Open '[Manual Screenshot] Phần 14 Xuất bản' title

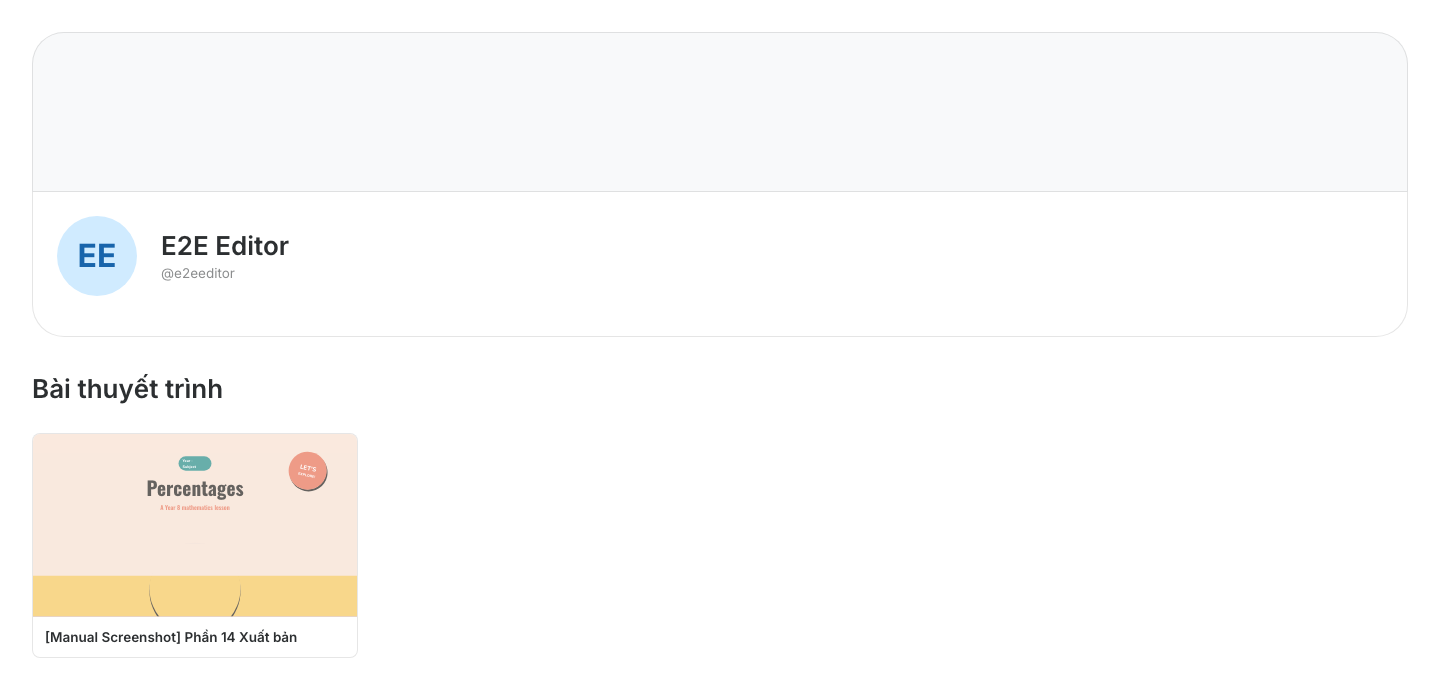[x=171, y=637]
